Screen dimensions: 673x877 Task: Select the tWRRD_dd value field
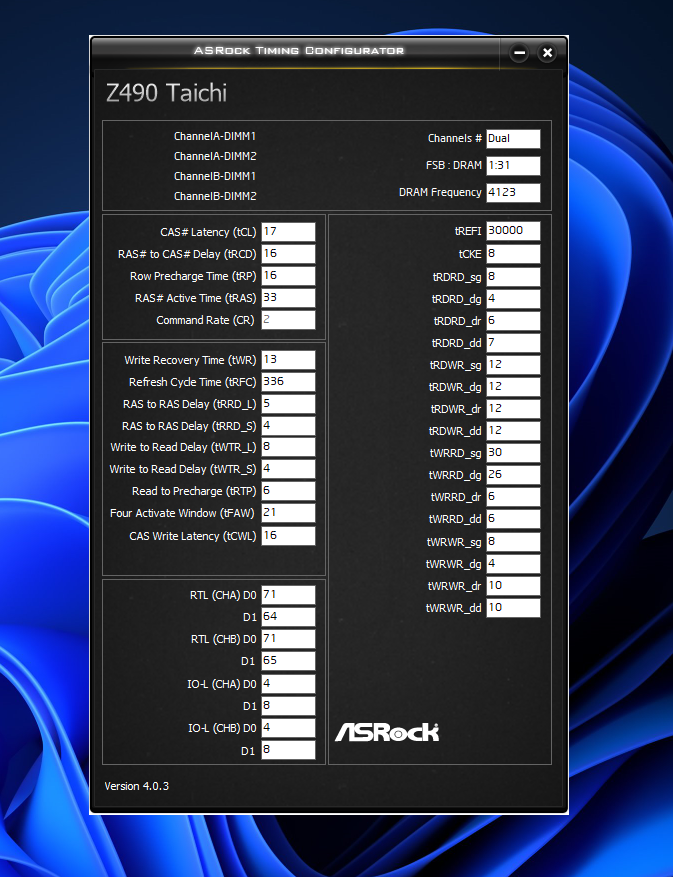pyautogui.click(x=513, y=518)
